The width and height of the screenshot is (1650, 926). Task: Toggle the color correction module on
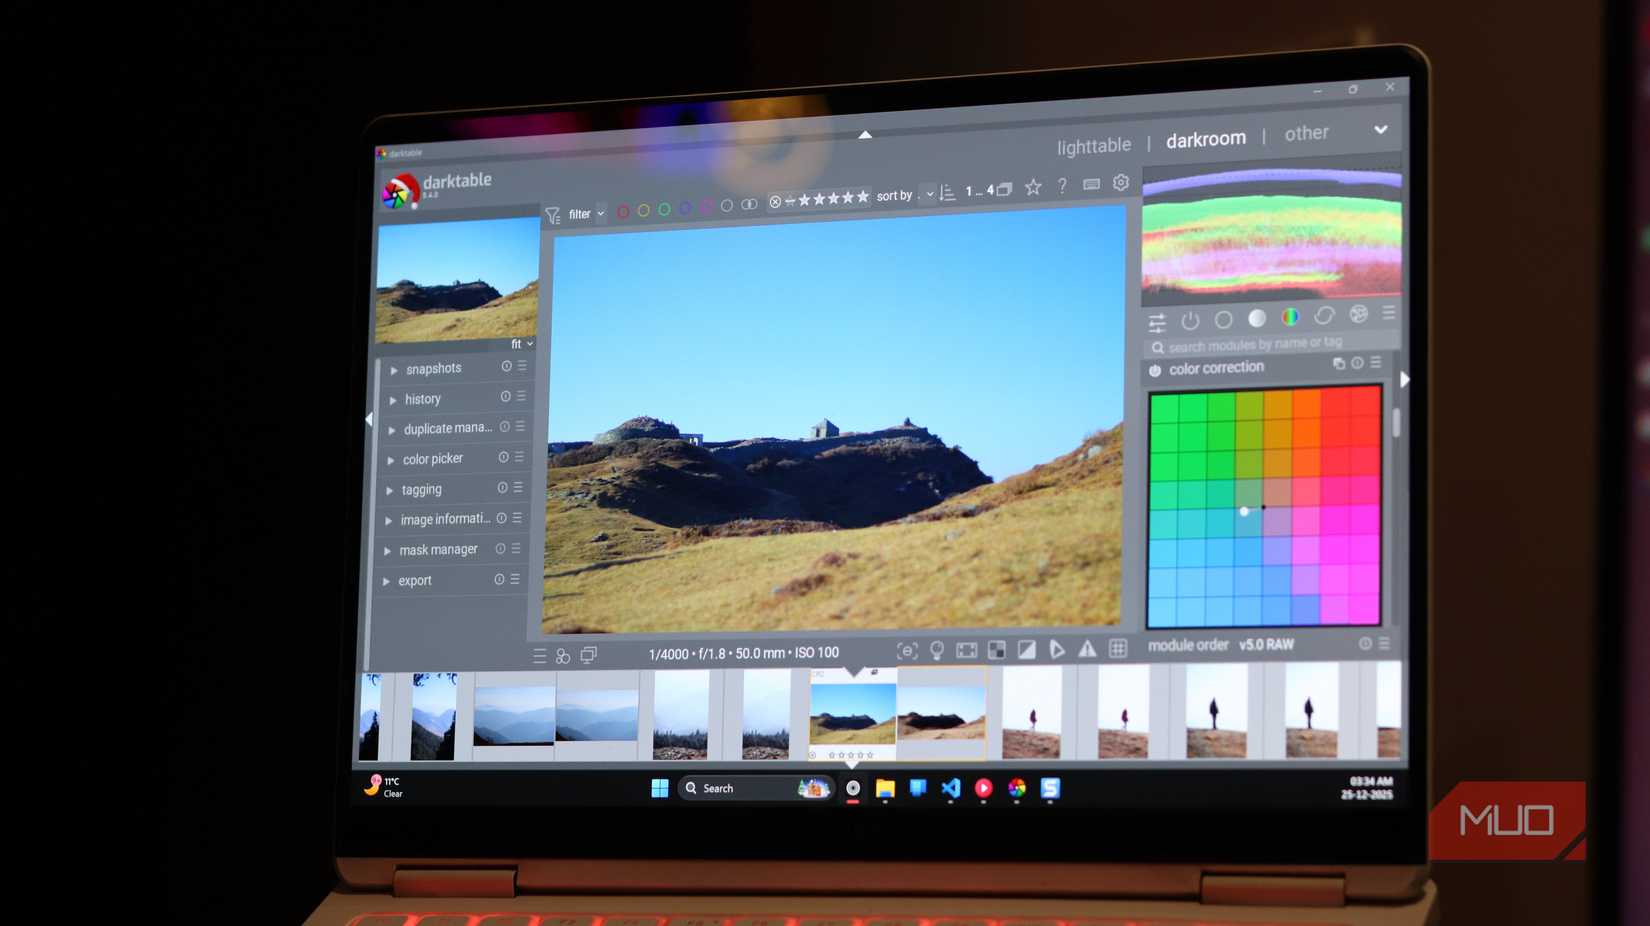[x=1155, y=369]
